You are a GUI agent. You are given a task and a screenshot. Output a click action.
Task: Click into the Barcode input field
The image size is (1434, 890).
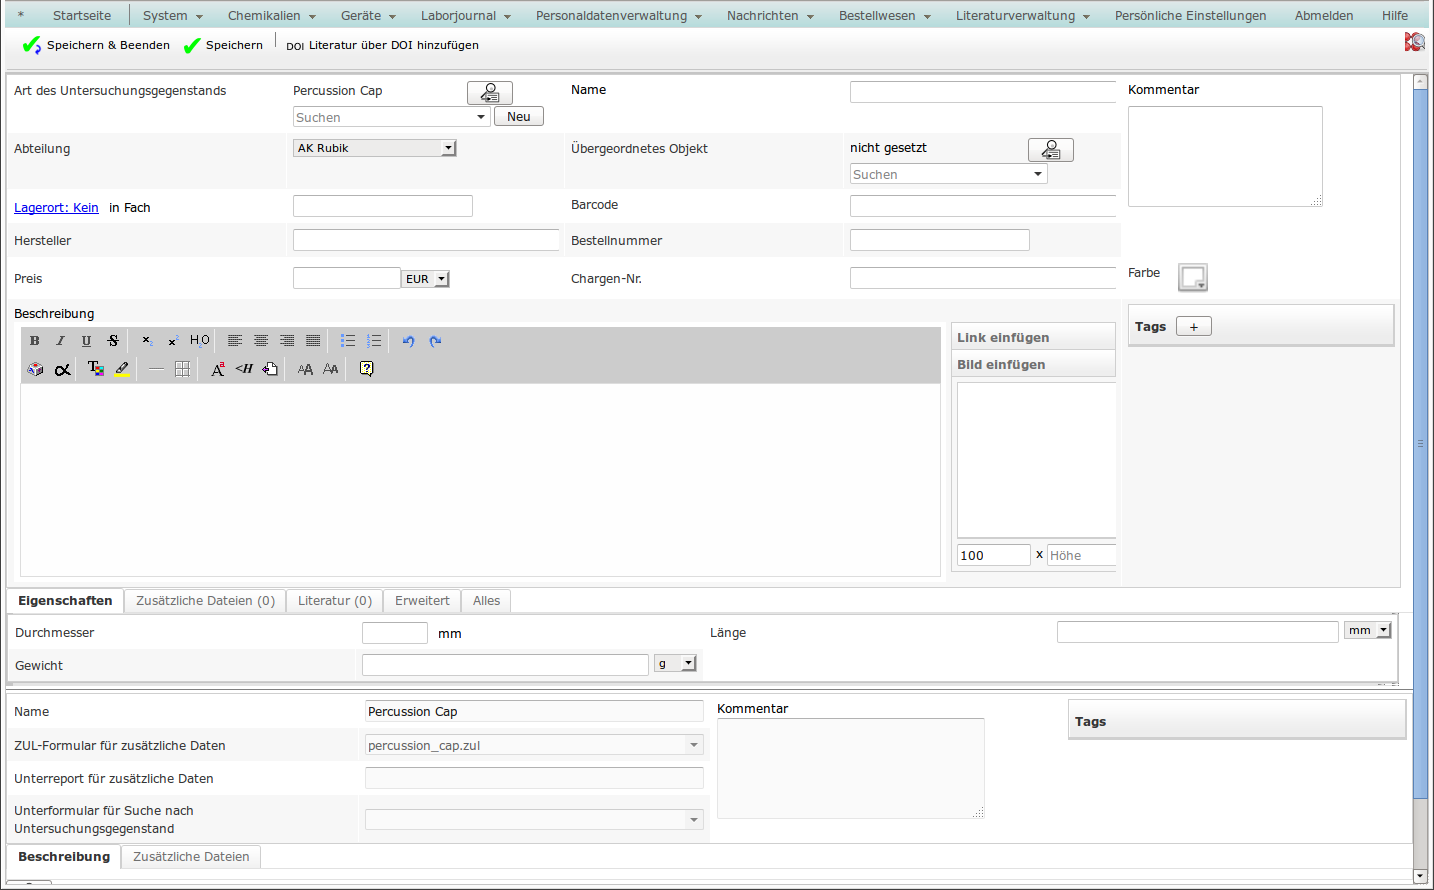(x=982, y=206)
